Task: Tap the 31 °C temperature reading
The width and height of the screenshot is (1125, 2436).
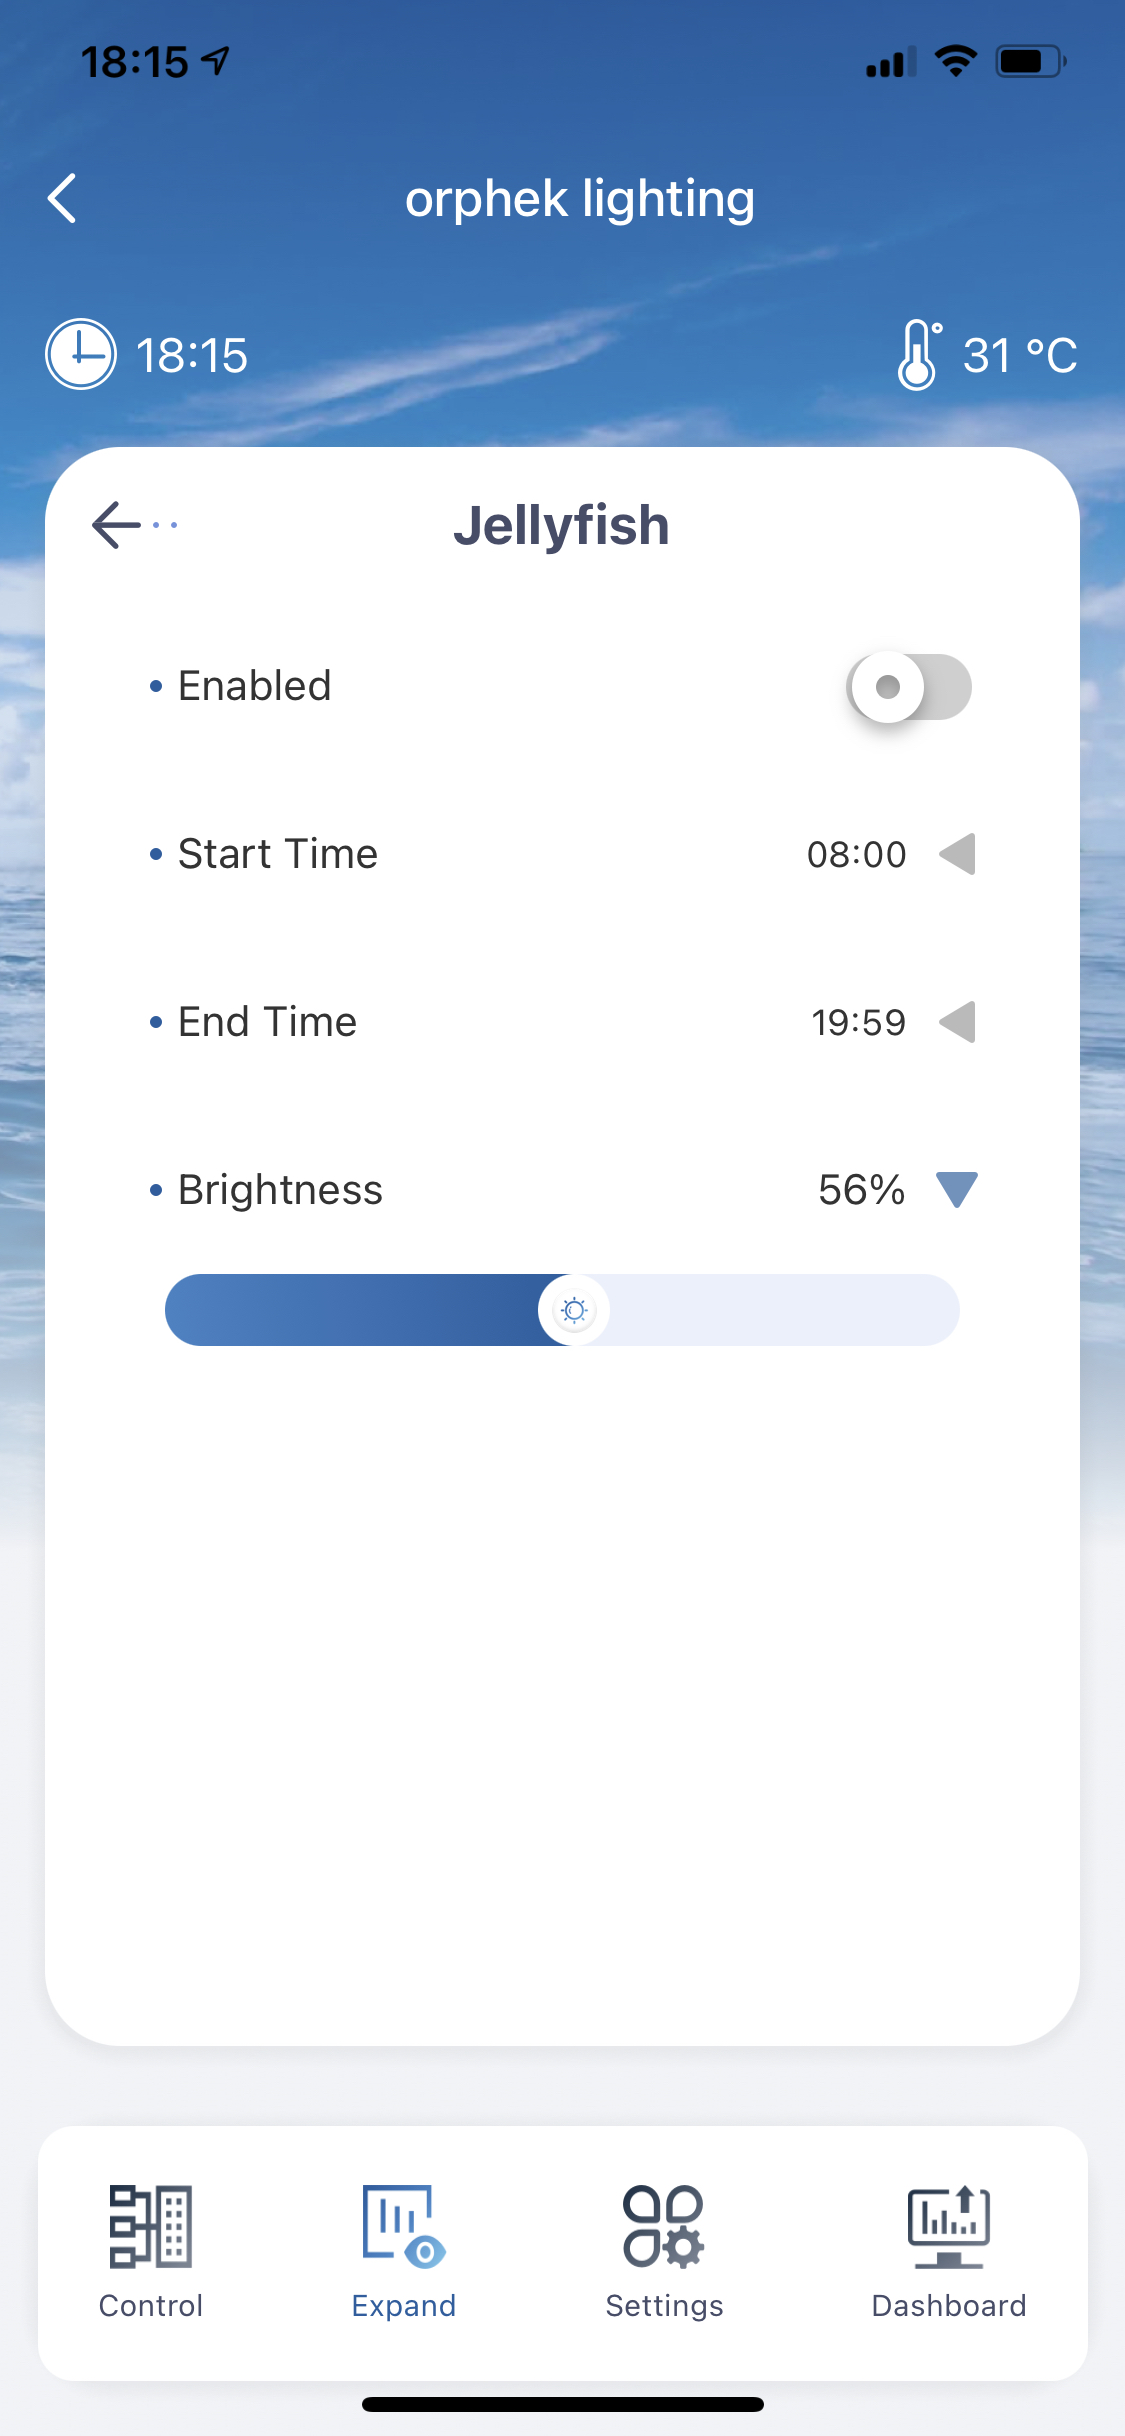Action: click(x=1020, y=355)
